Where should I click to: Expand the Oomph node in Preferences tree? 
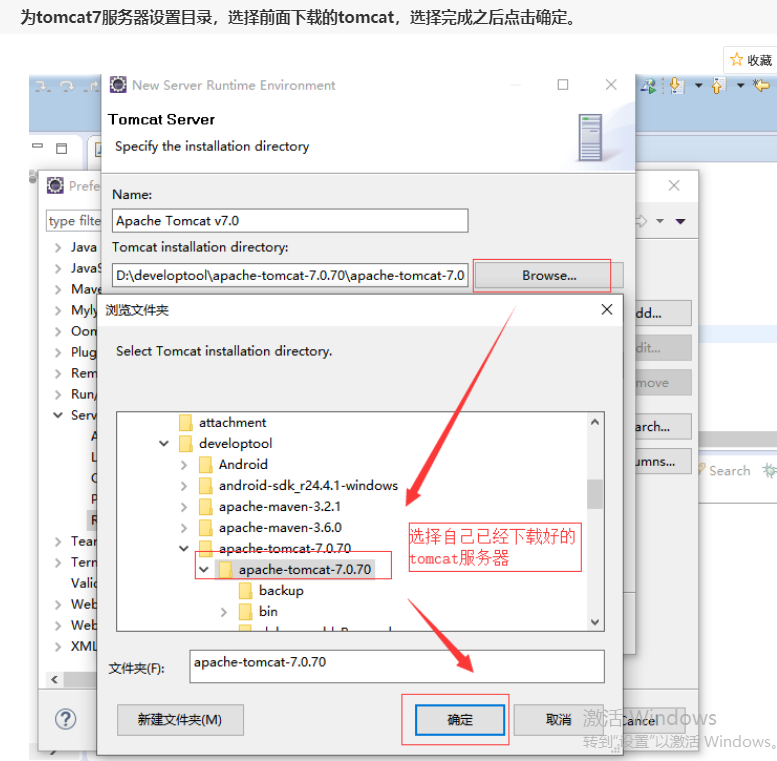coord(58,331)
